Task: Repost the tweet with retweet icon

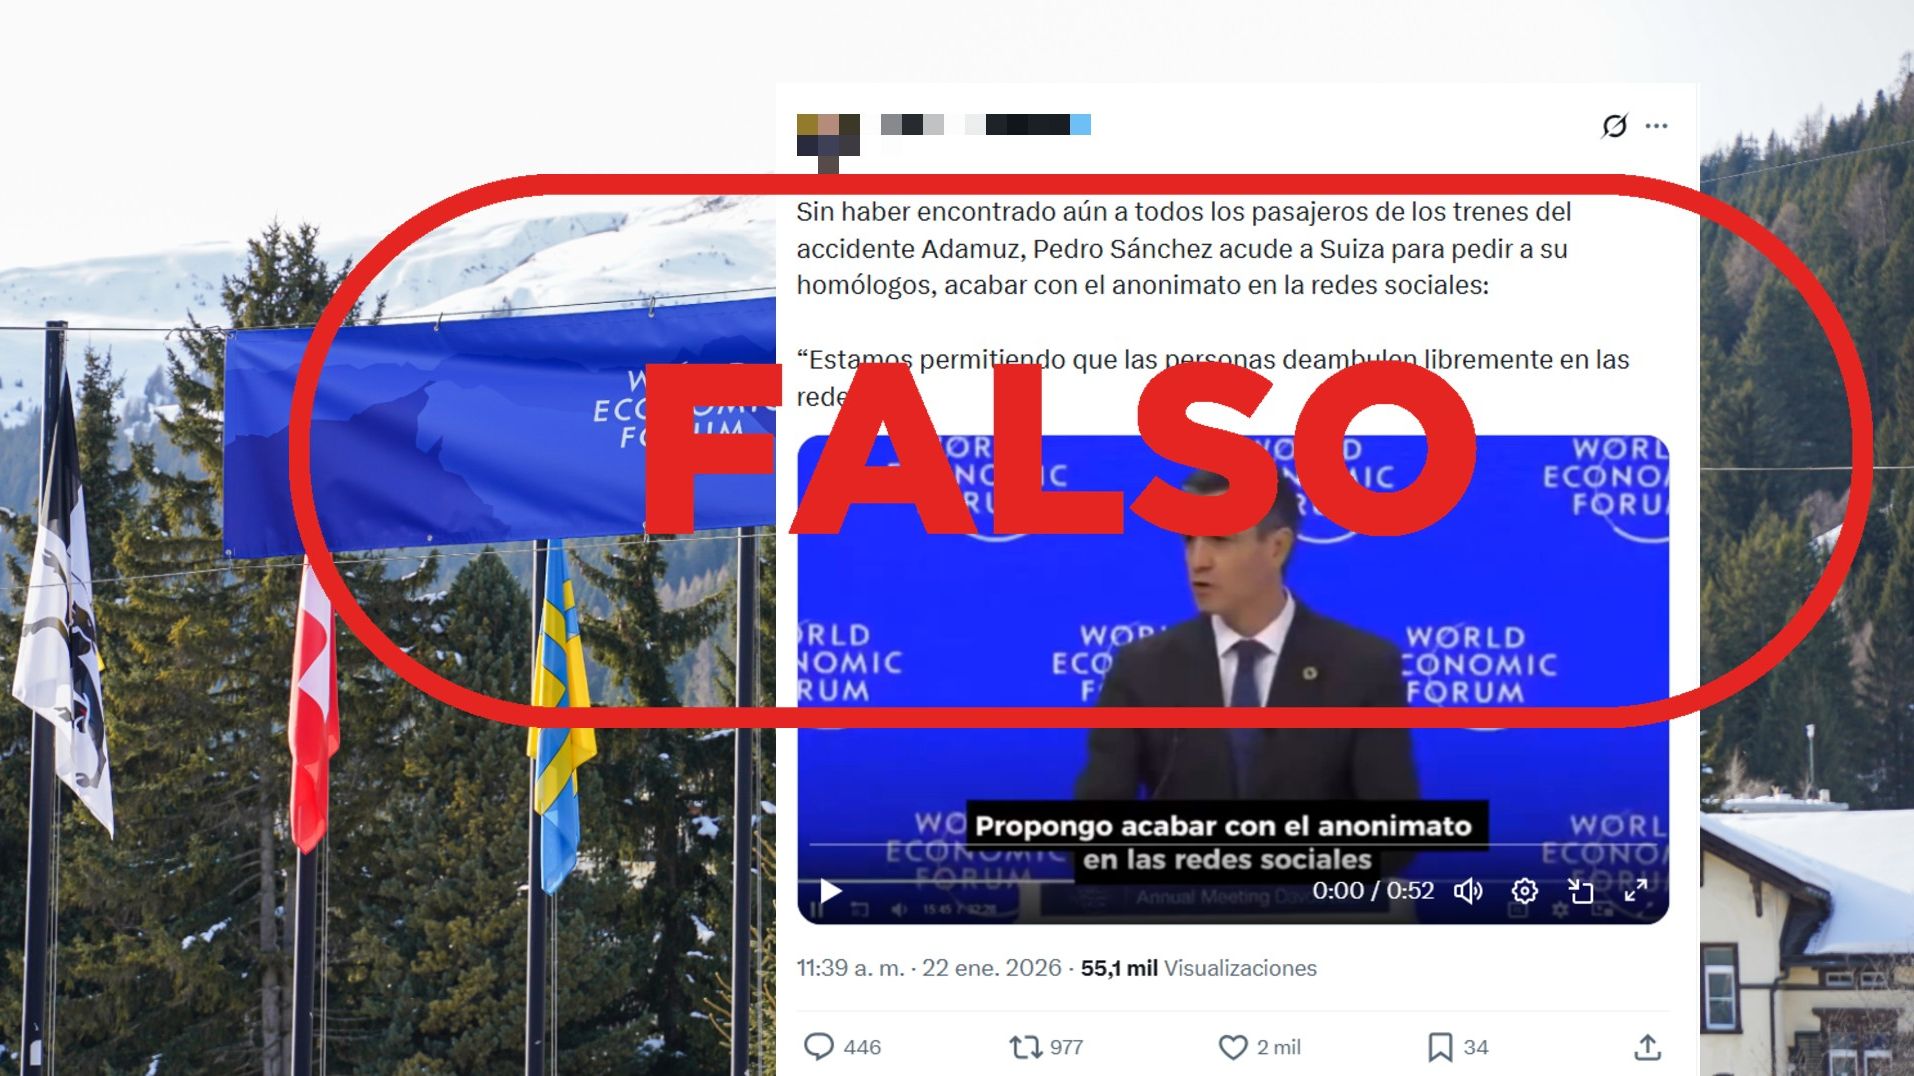Action: pos(1025,1047)
